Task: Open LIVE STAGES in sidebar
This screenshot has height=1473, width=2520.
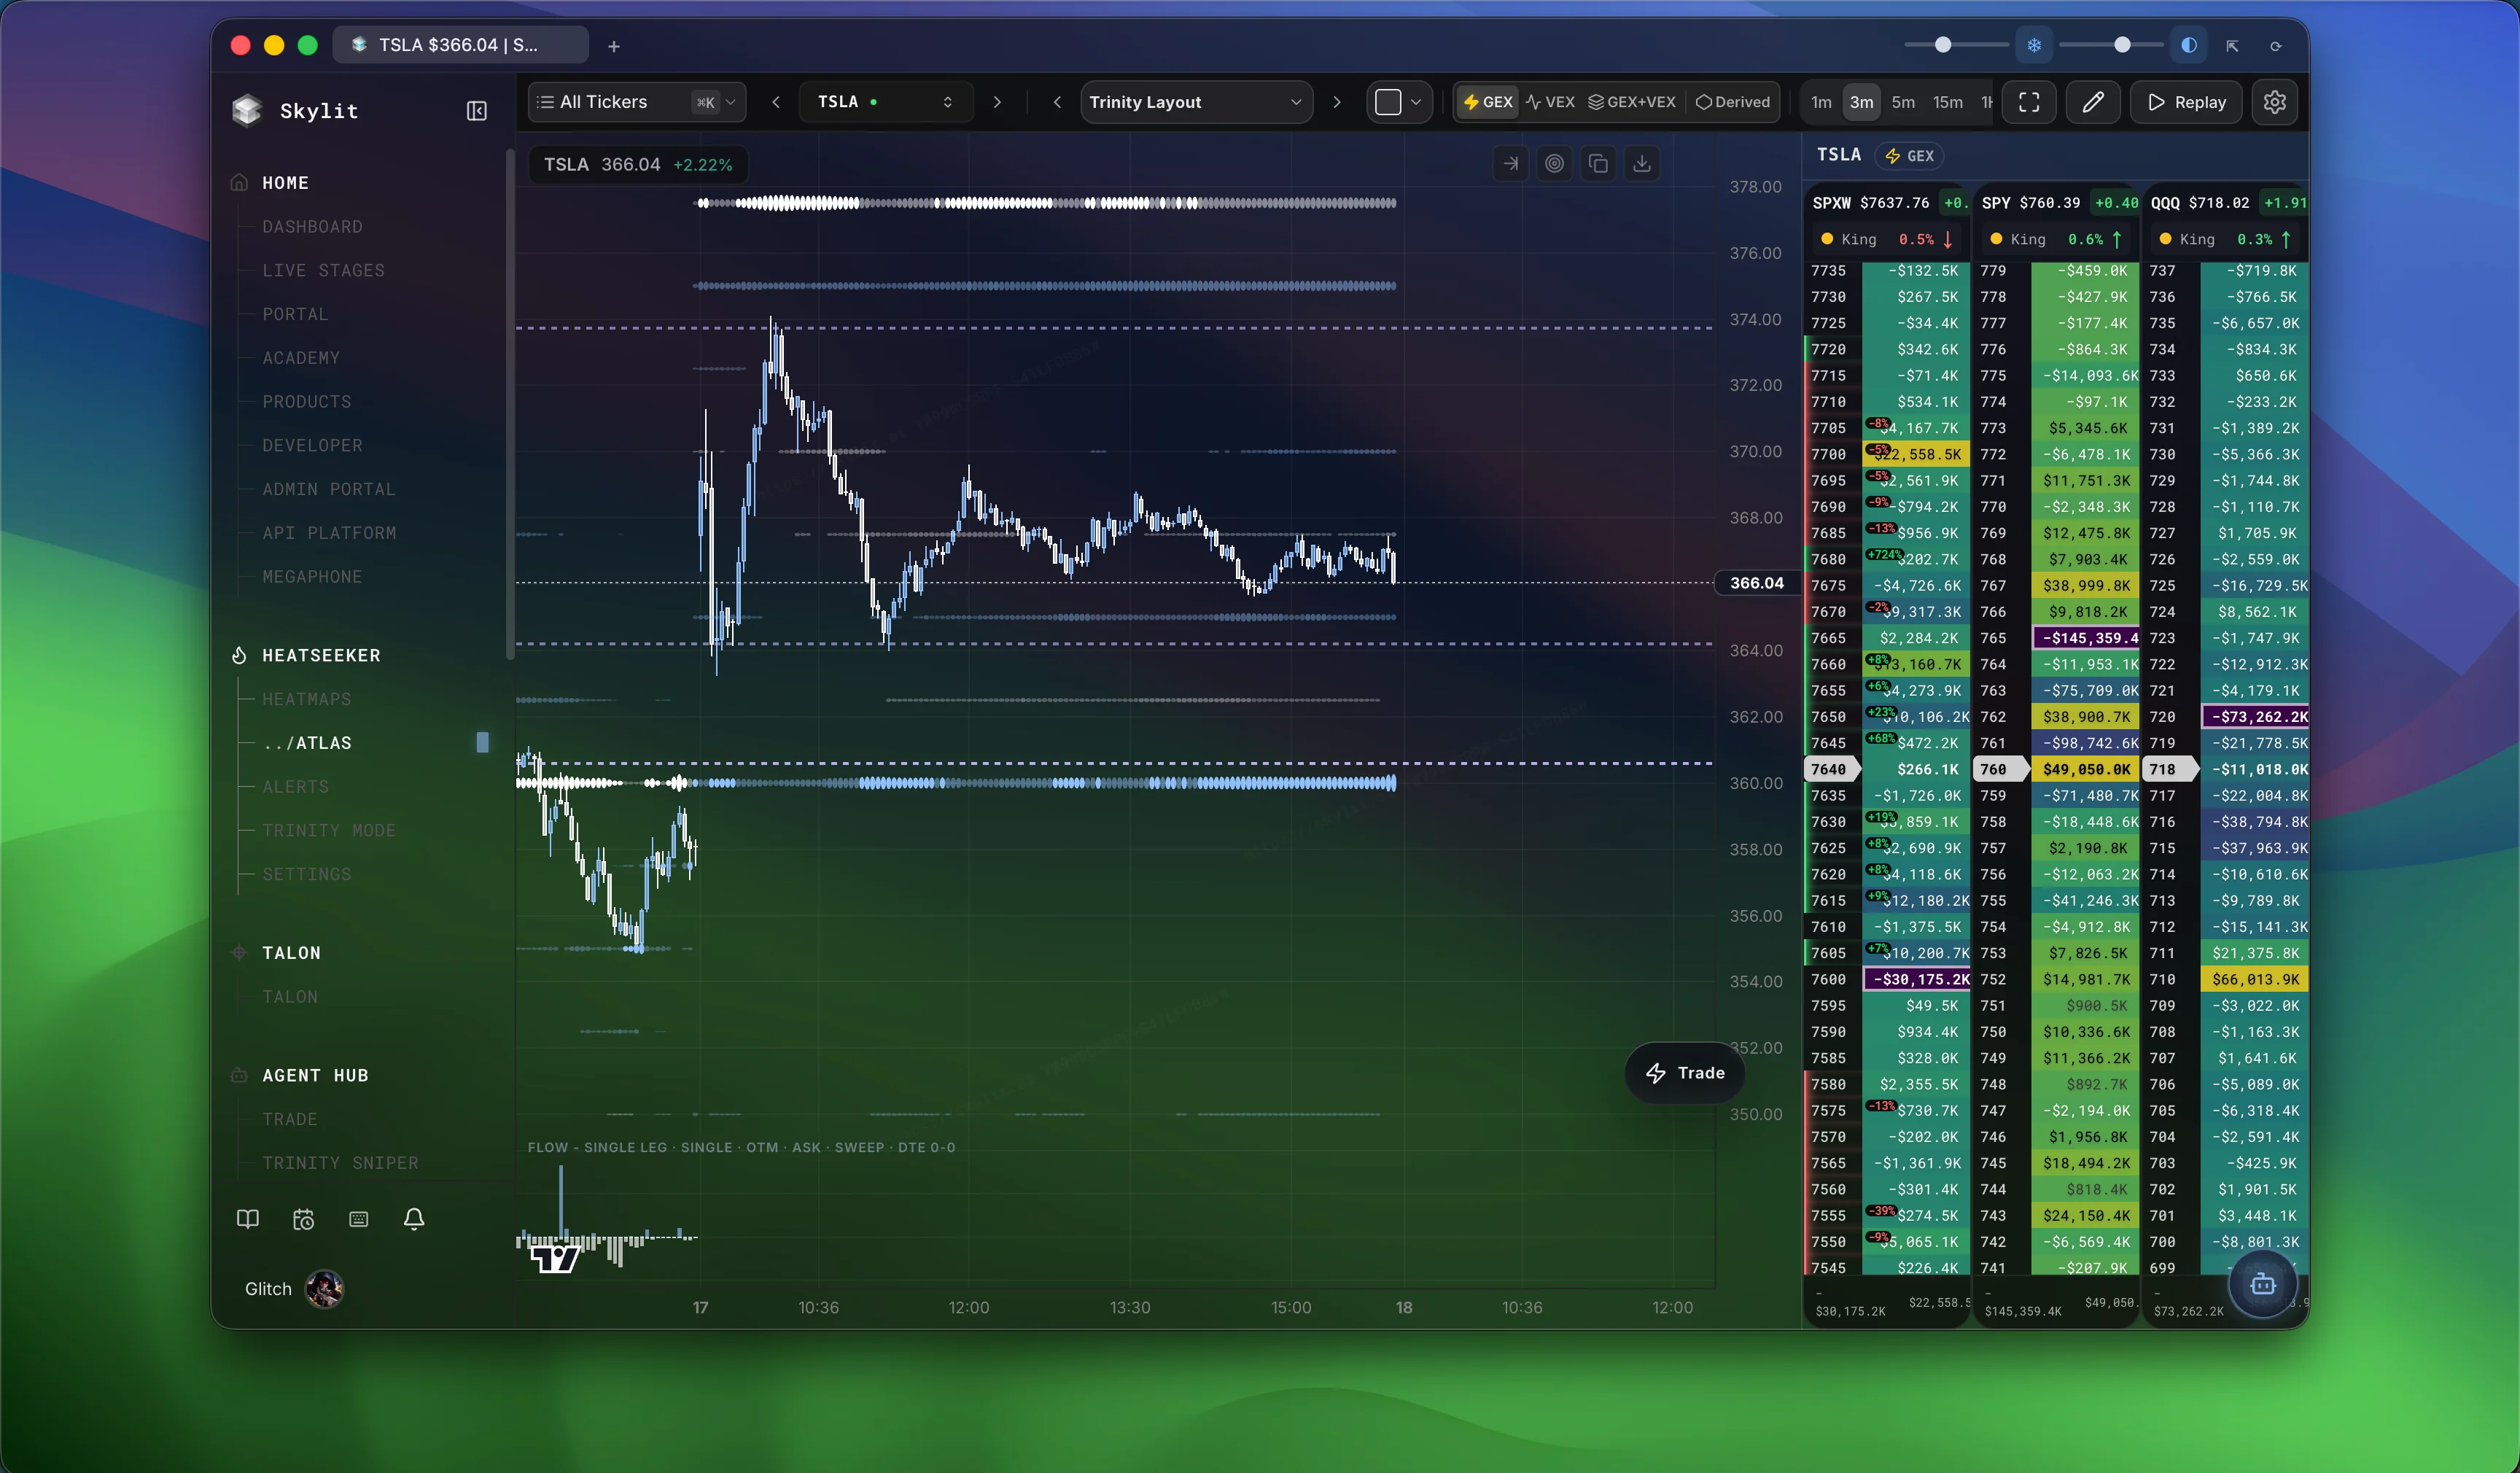Action: point(323,270)
